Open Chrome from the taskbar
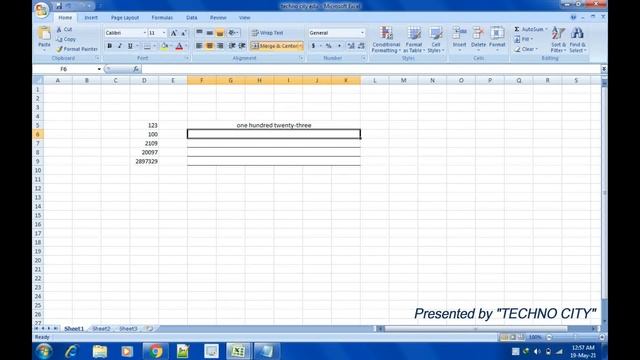Screen dimensions: 640x360 [x=156, y=351]
